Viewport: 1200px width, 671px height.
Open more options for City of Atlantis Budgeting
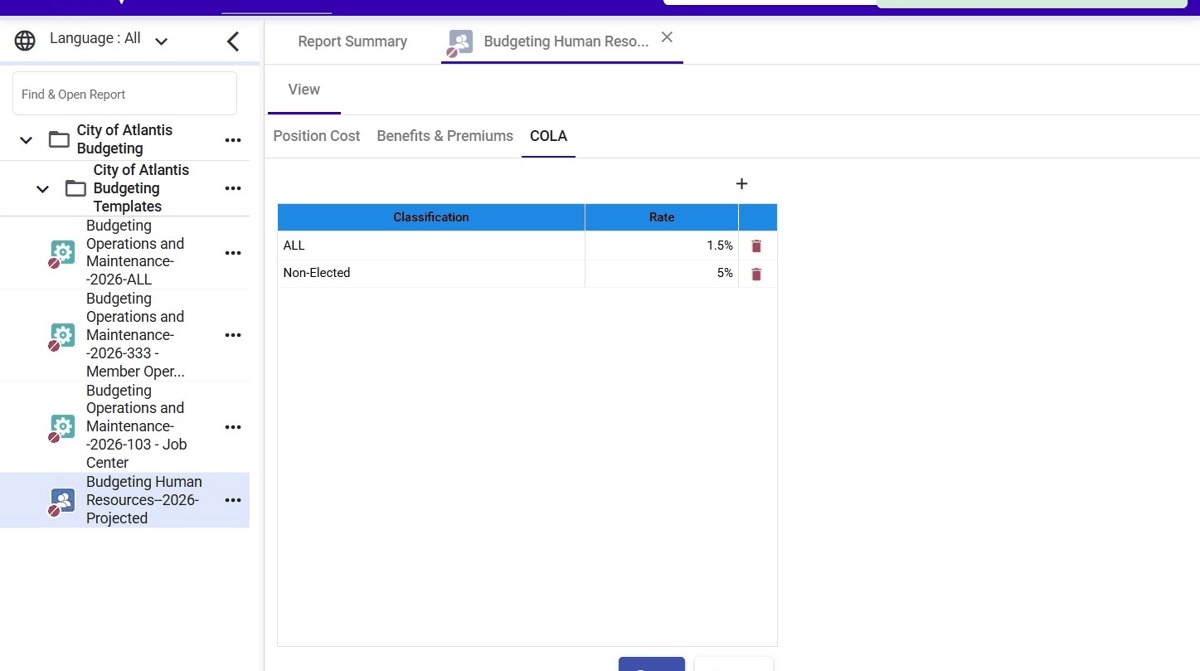tap(233, 140)
